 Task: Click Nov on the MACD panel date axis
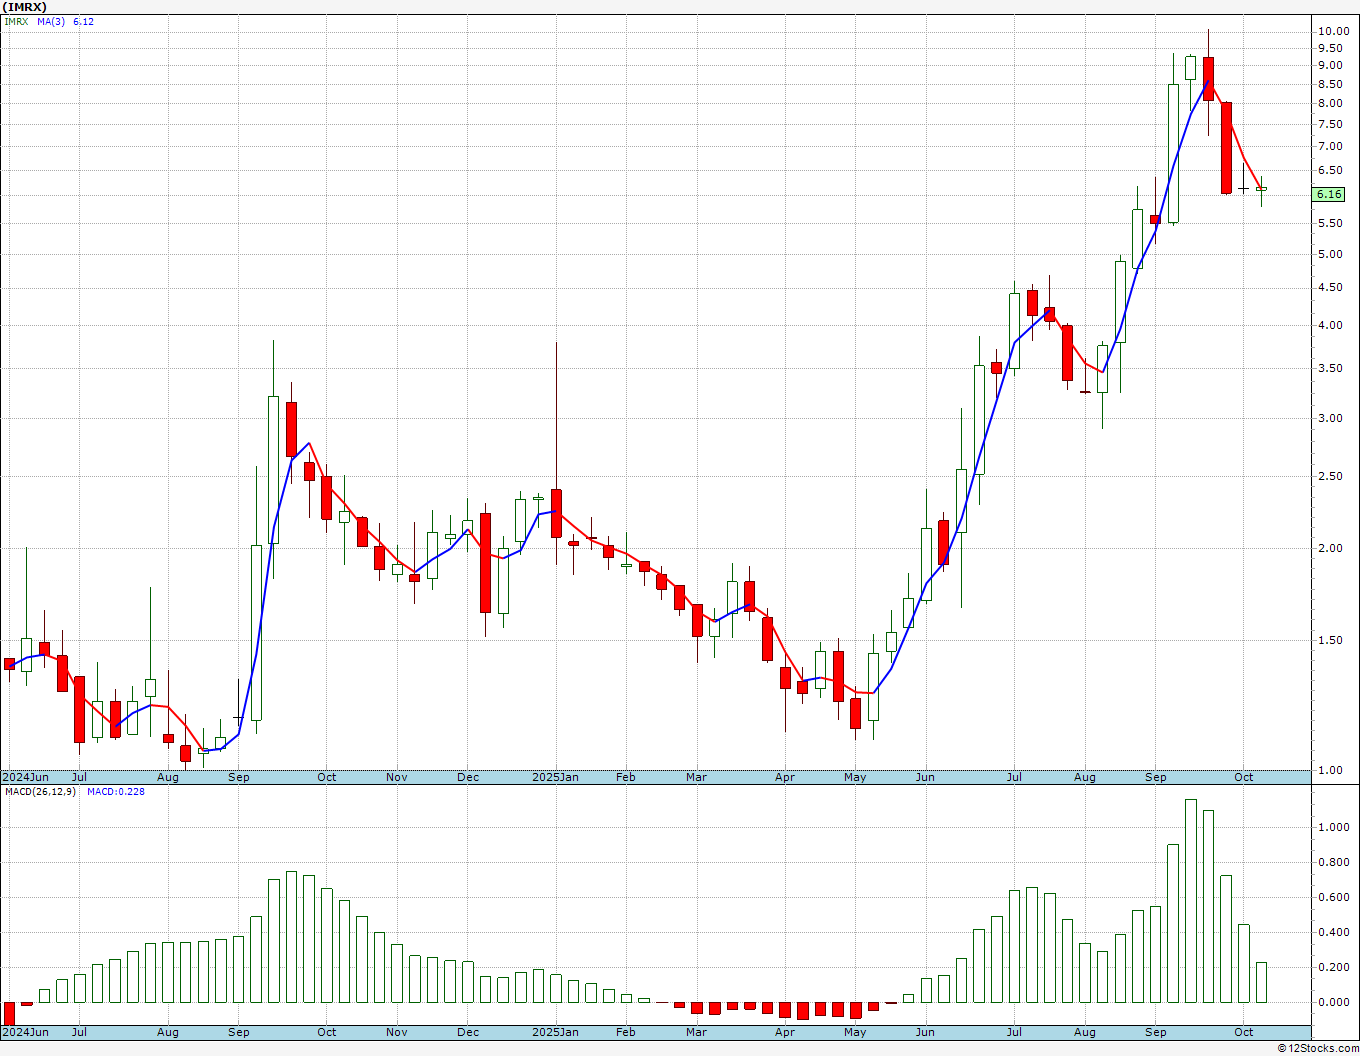[x=397, y=1032]
